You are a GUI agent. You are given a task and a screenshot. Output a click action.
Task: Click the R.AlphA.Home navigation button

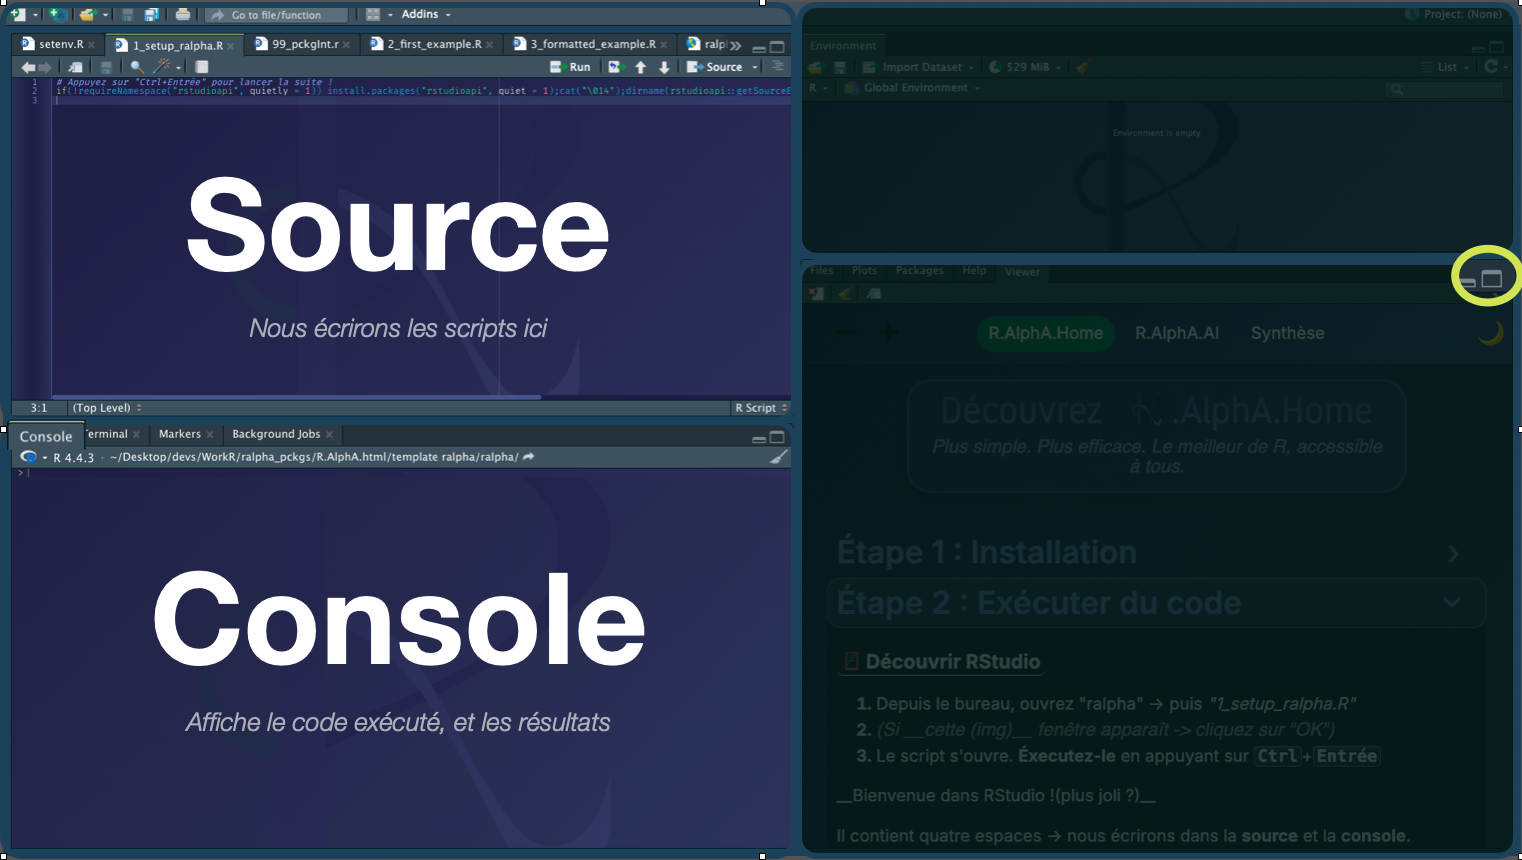[x=1045, y=333]
